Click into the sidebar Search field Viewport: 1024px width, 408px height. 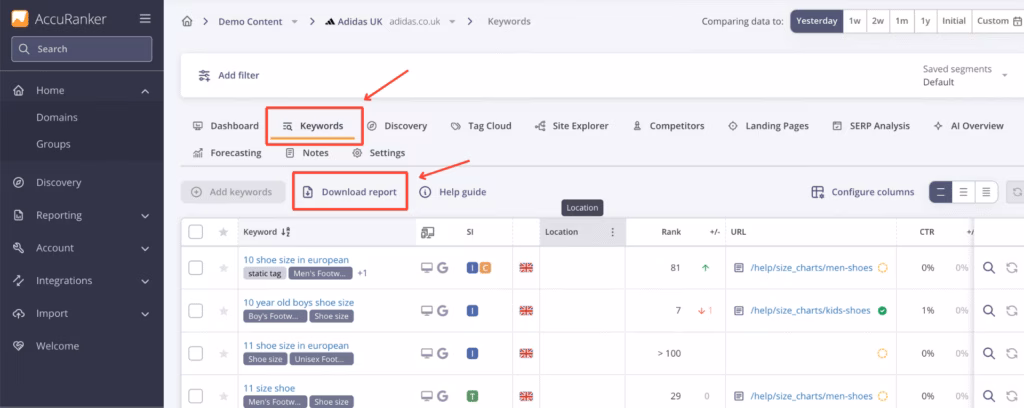coord(81,48)
